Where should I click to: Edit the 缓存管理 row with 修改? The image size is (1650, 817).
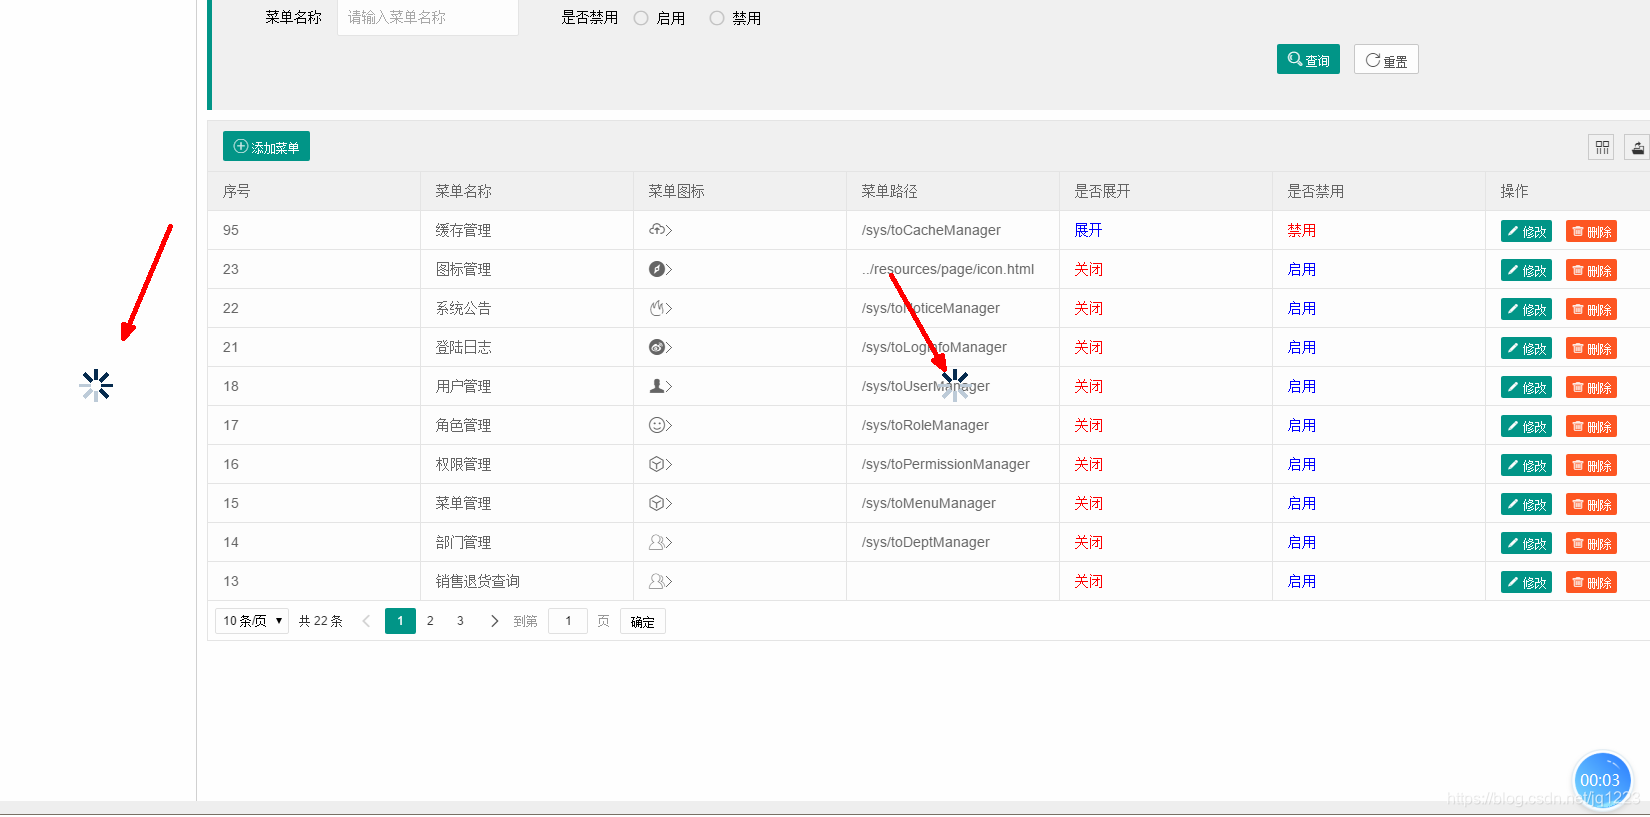tap(1526, 231)
